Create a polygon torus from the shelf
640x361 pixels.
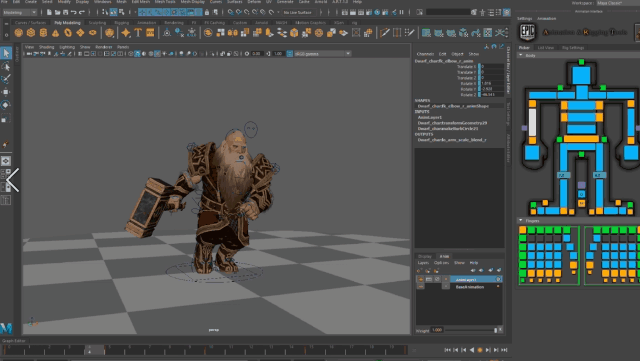(68, 33)
